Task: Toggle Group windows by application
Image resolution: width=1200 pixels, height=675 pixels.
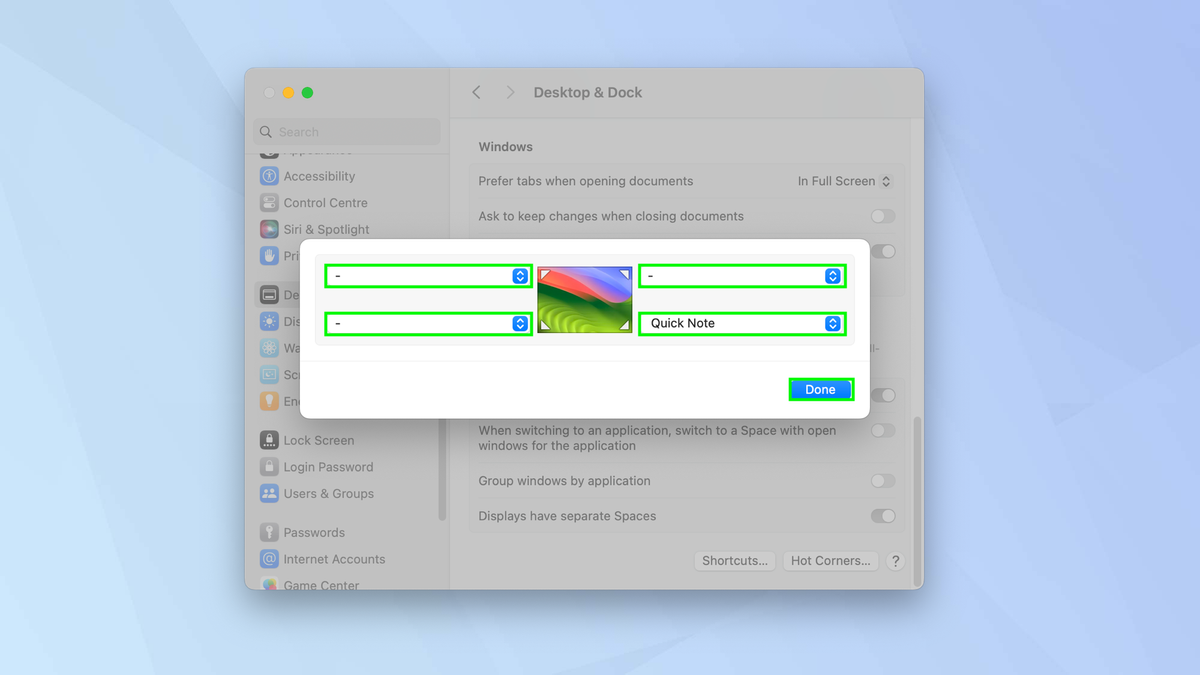Action: (x=882, y=481)
